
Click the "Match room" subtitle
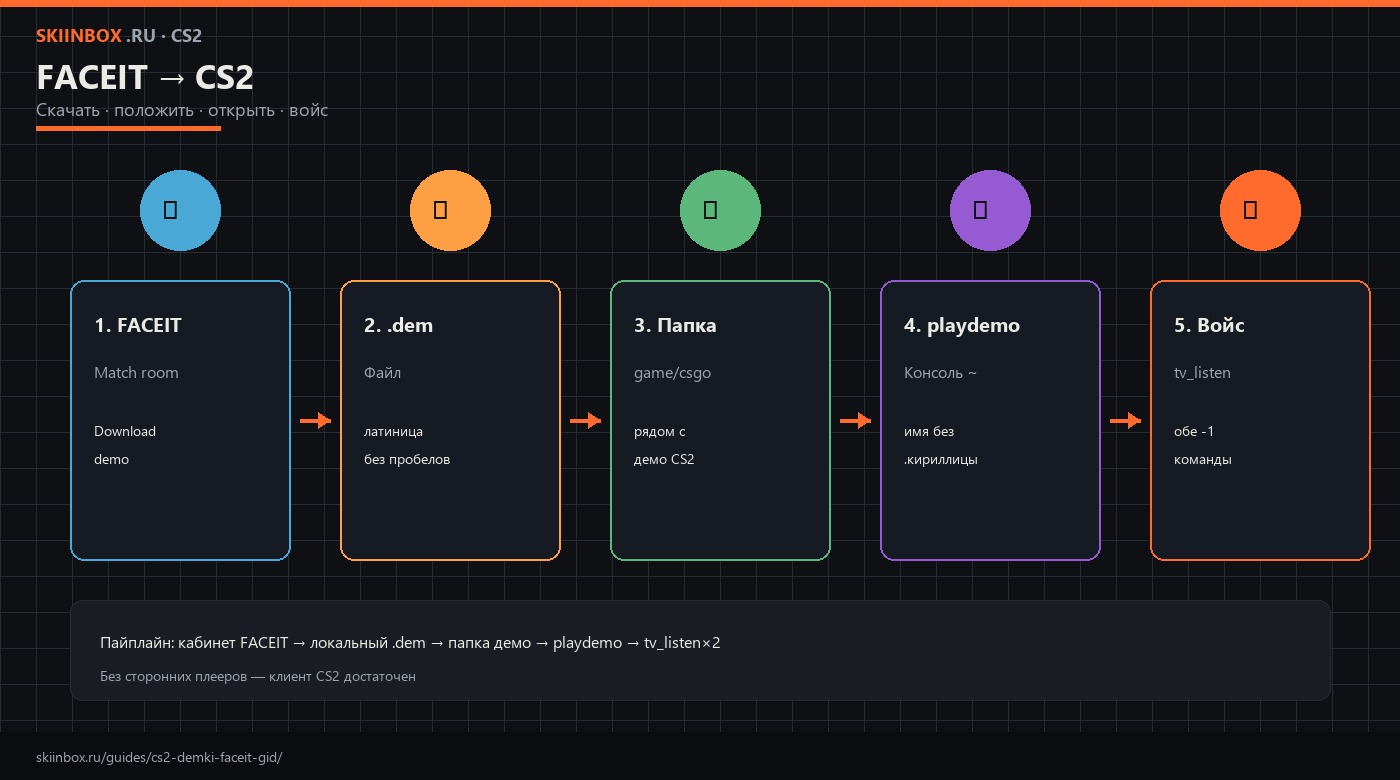point(136,372)
